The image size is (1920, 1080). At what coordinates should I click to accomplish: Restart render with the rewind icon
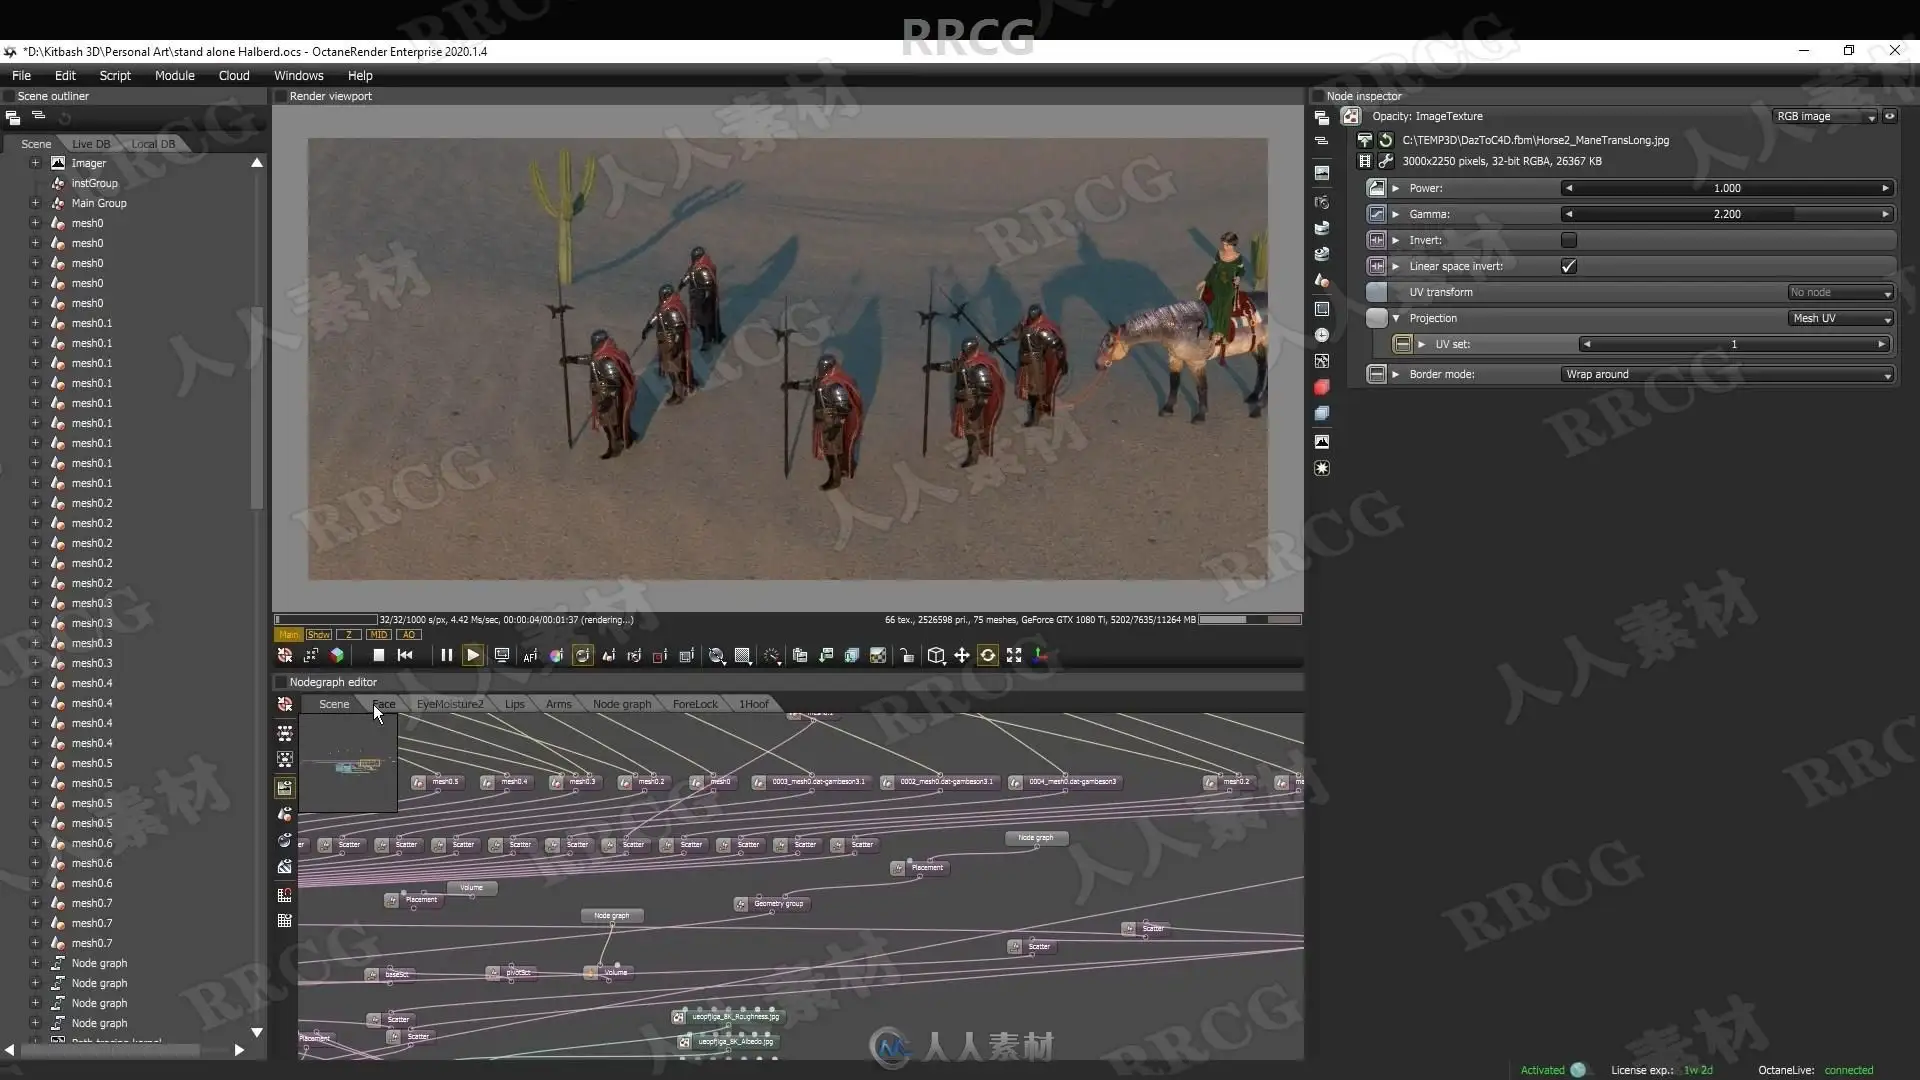click(405, 656)
